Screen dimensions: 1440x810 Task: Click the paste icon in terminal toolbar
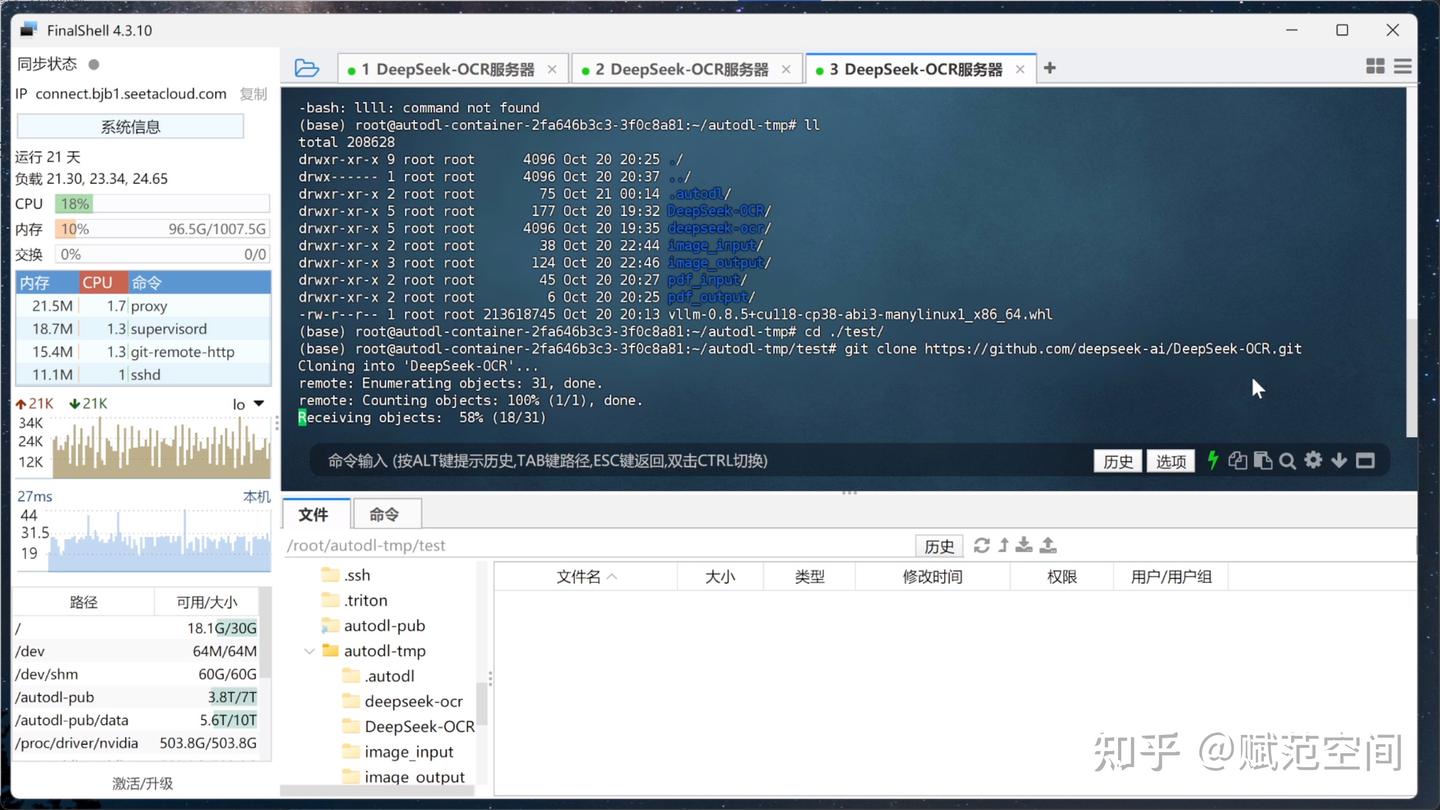tap(1263, 460)
